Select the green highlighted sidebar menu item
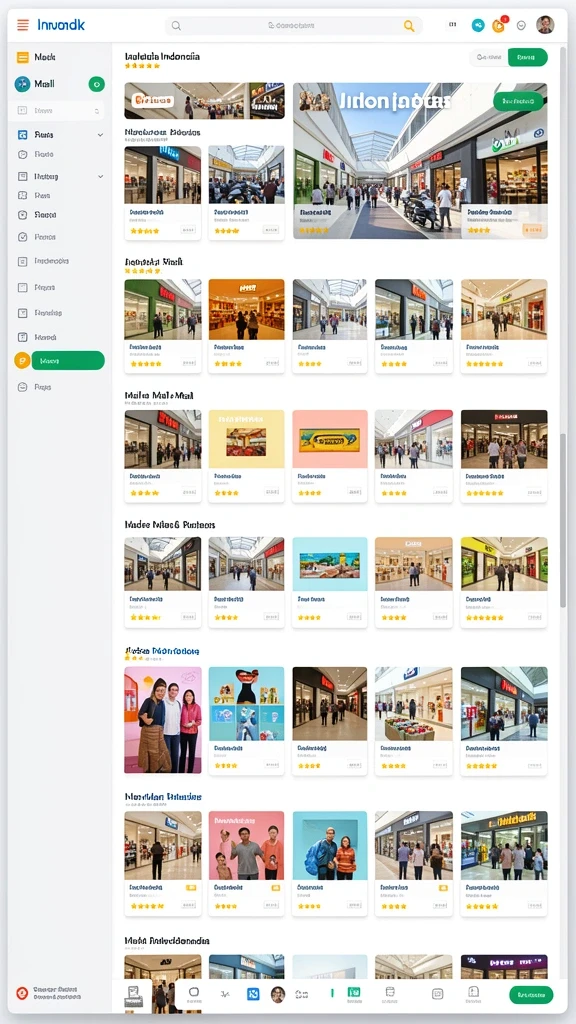The width and height of the screenshot is (576, 1024). 68,360
